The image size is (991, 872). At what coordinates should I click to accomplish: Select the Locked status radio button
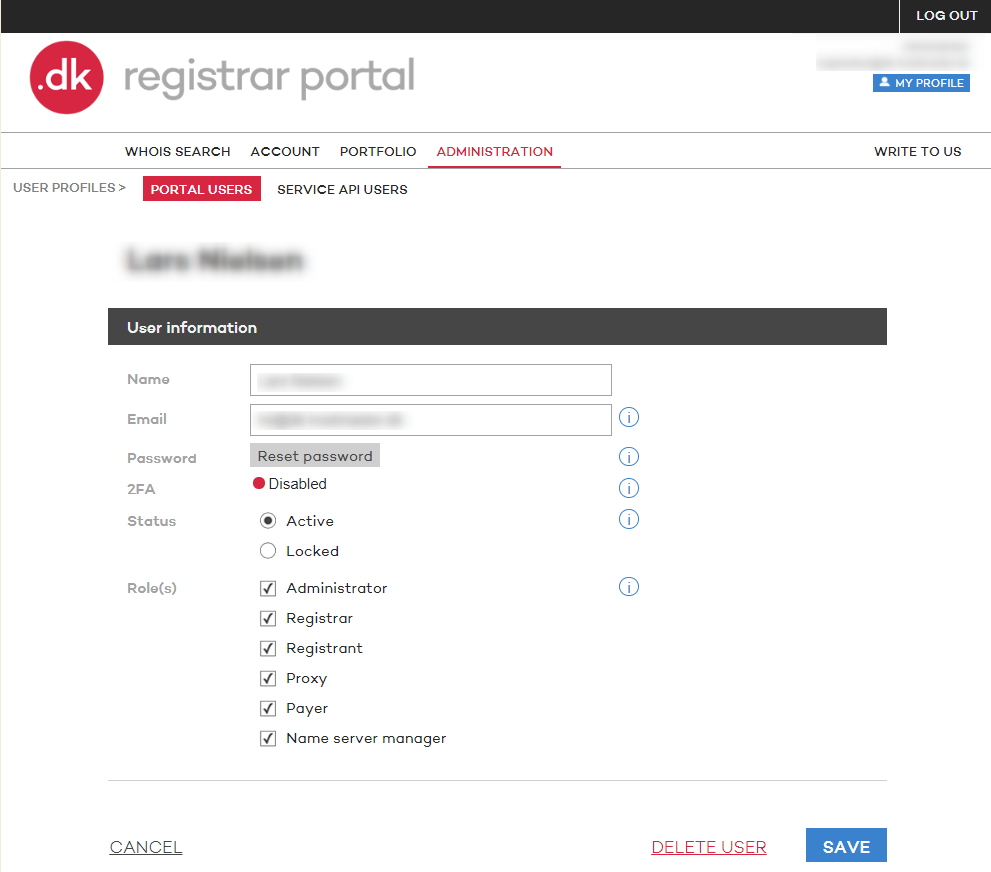pyautogui.click(x=267, y=550)
